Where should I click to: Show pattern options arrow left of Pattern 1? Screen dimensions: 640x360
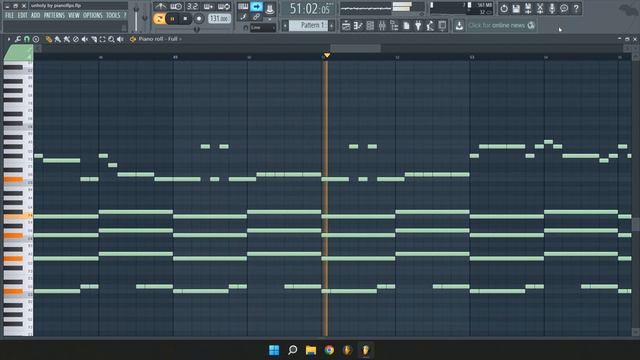click(x=285, y=26)
